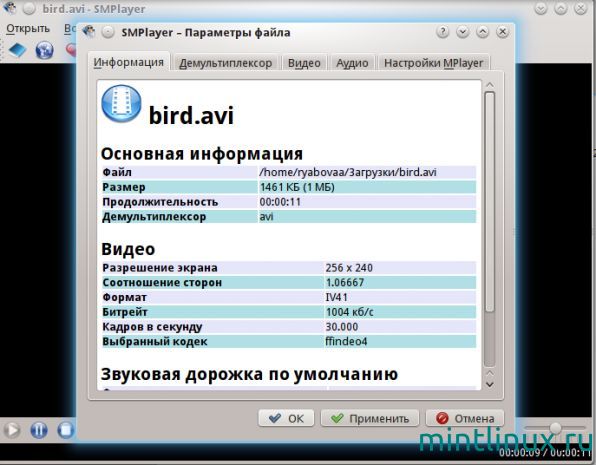Click the film file icon beside bird.avi
Image resolution: width=596 pixels, height=465 pixels.
pyautogui.click(x=122, y=103)
